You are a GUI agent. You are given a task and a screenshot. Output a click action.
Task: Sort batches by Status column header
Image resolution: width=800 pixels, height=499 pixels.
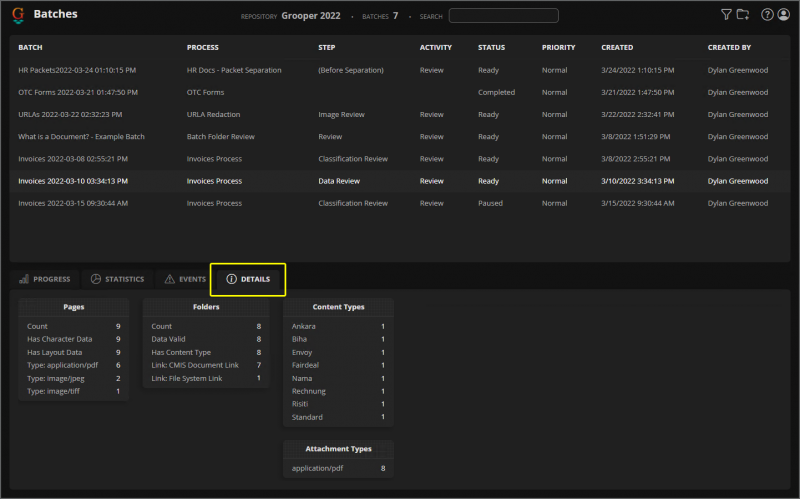click(x=491, y=47)
